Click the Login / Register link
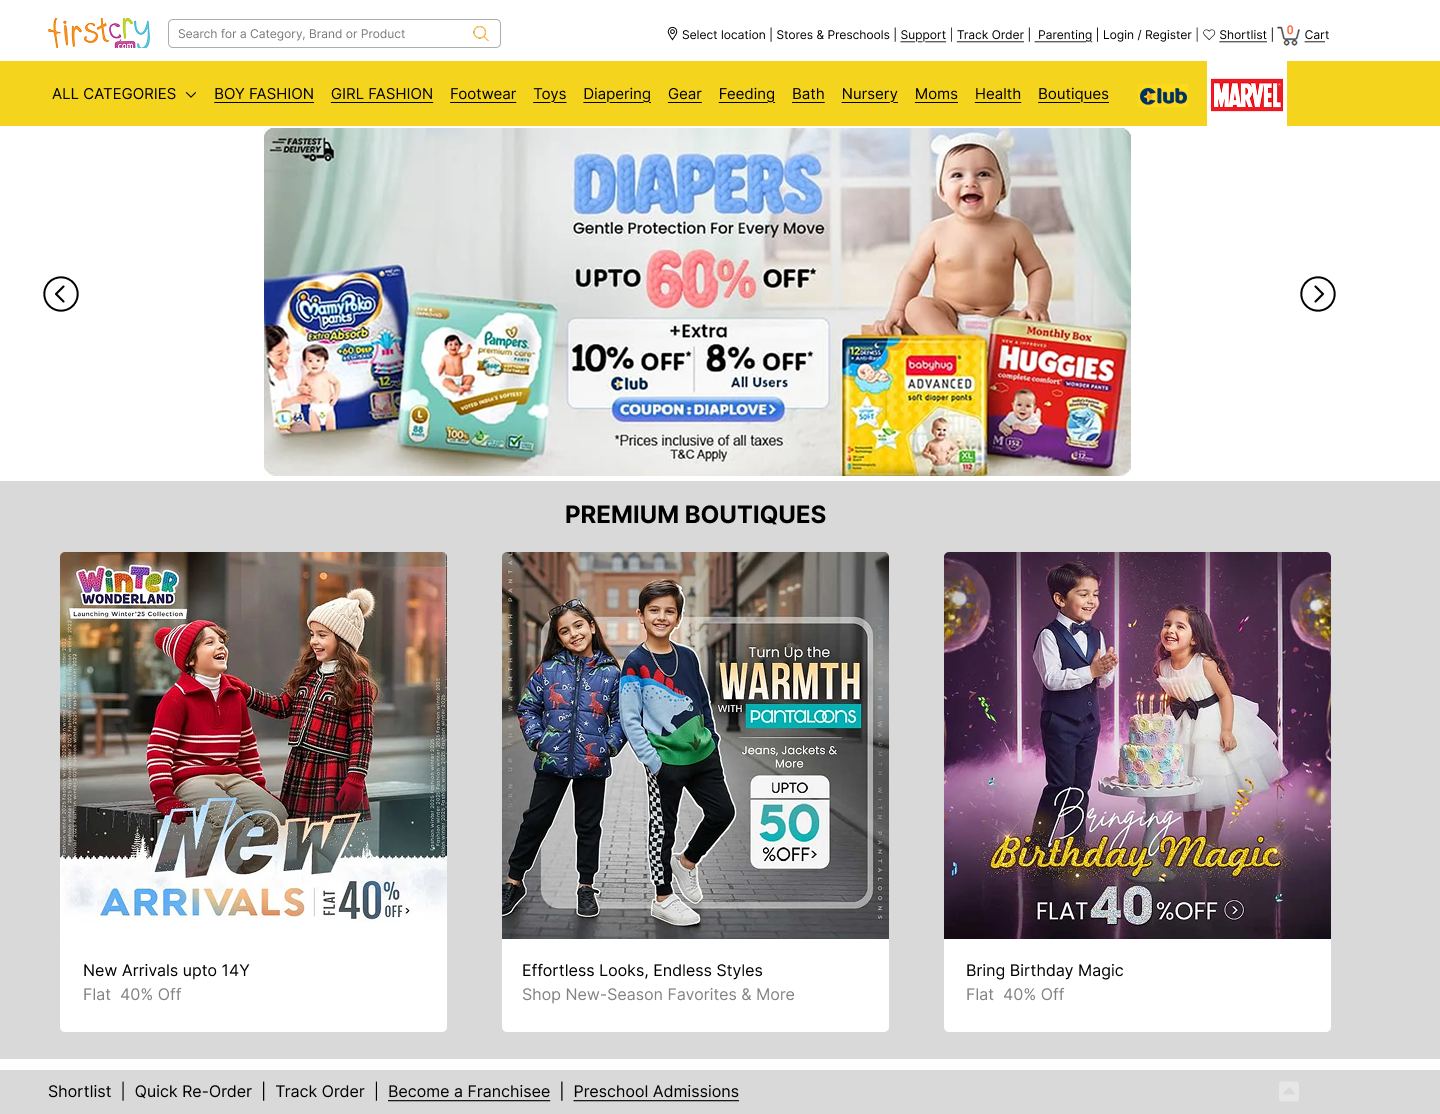Image resolution: width=1440 pixels, height=1114 pixels. [1147, 35]
